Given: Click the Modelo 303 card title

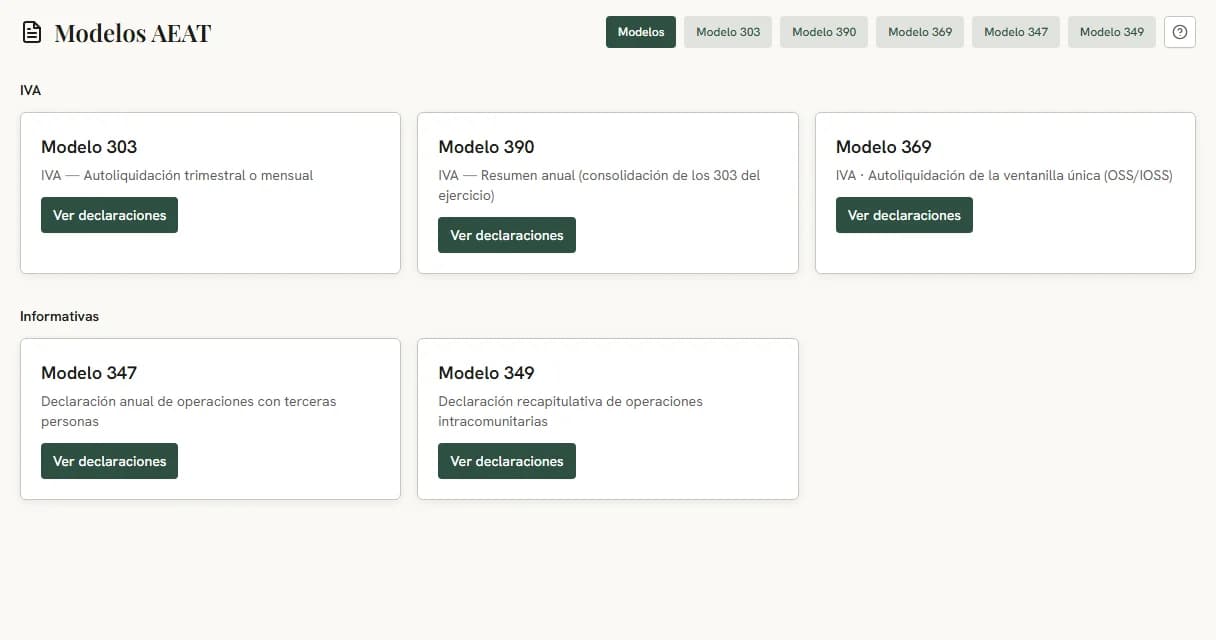Looking at the screenshot, I should pyautogui.click(x=89, y=147).
